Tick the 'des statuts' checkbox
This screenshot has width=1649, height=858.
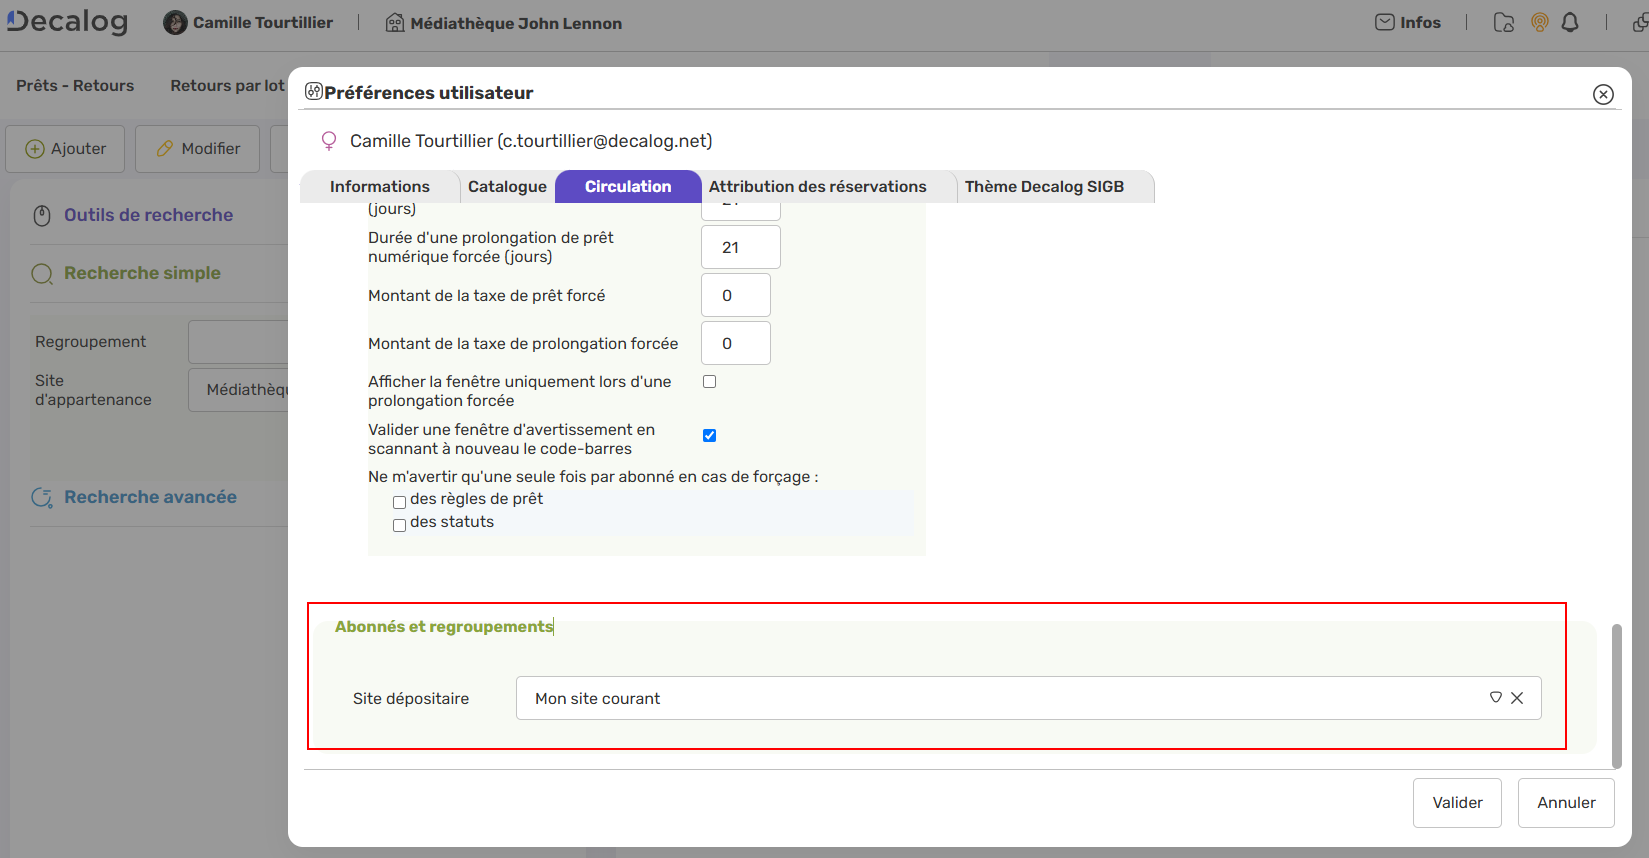tap(399, 525)
